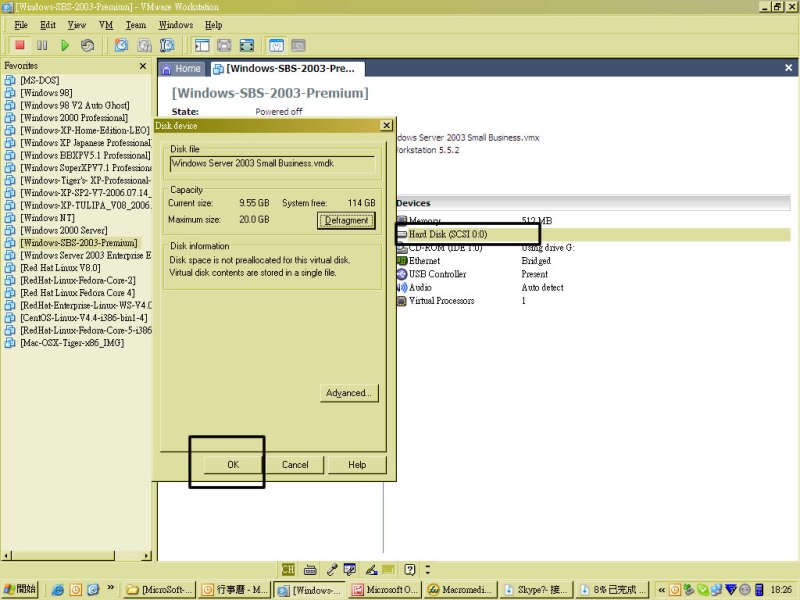
Task: Click the IME CH language indicator
Action: (288, 569)
